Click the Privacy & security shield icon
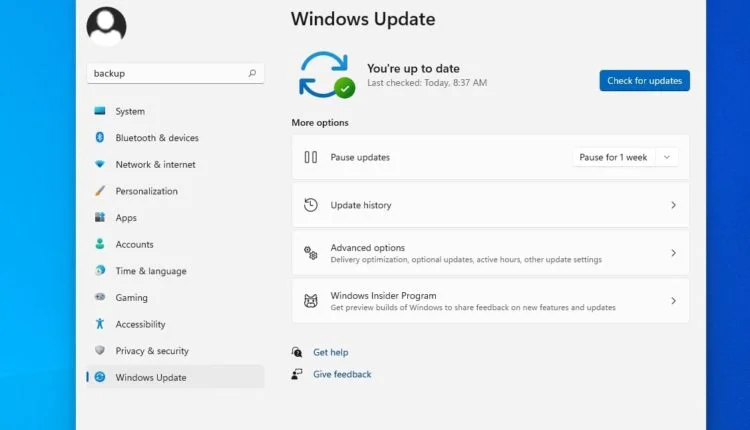 point(99,350)
